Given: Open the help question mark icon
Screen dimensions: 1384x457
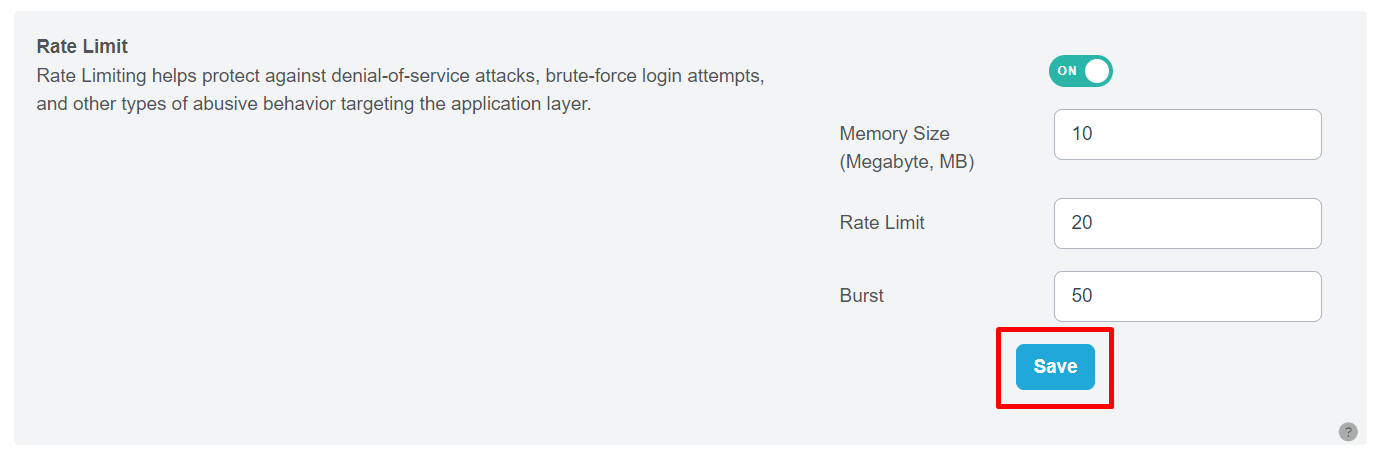Looking at the screenshot, I should tap(1348, 432).
